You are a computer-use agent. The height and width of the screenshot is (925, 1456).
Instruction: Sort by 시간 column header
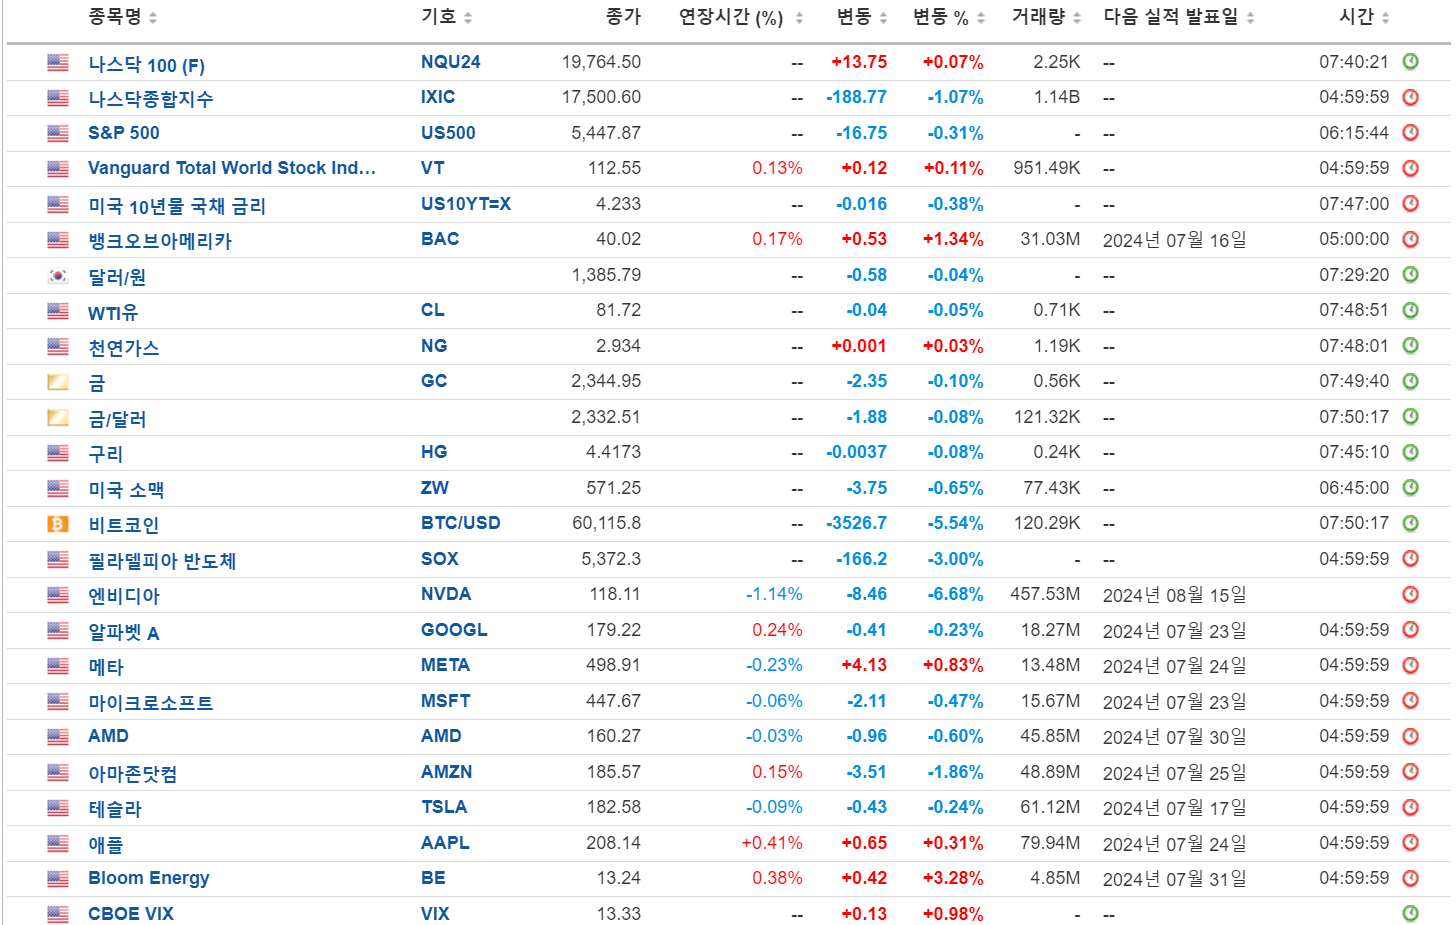pos(1364,17)
